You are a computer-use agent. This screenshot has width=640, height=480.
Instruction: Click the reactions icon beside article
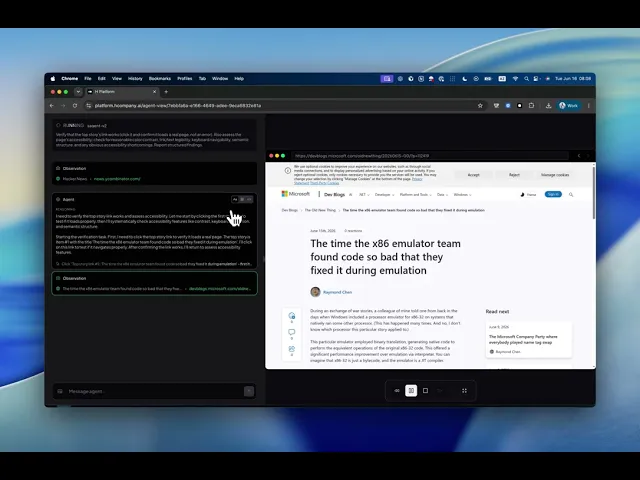coord(291,316)
